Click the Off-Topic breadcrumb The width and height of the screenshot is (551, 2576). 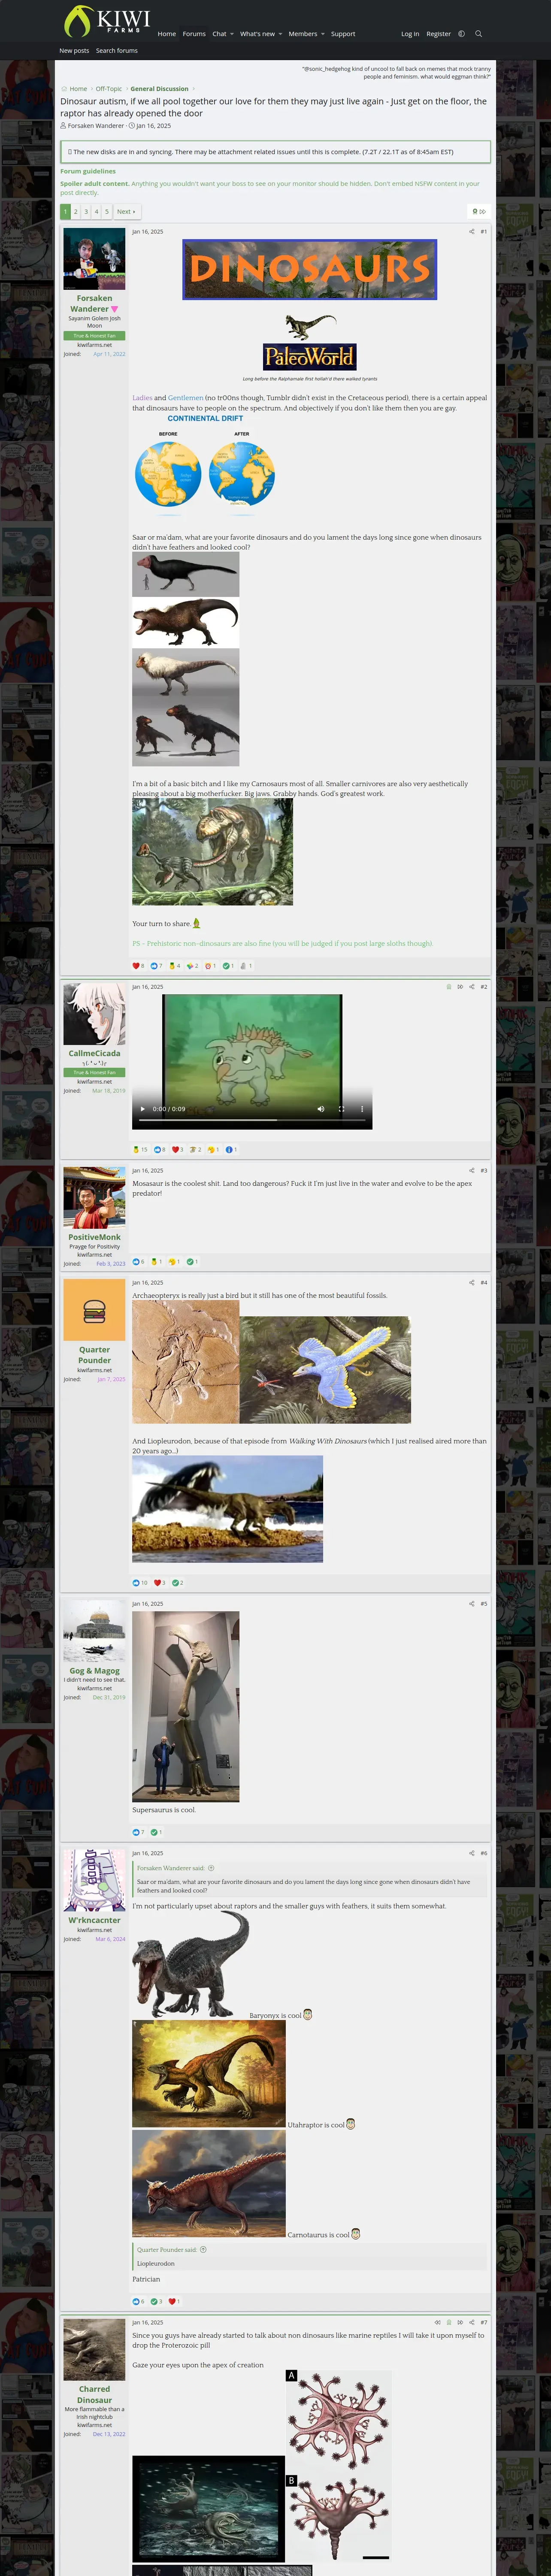(109, 89)
